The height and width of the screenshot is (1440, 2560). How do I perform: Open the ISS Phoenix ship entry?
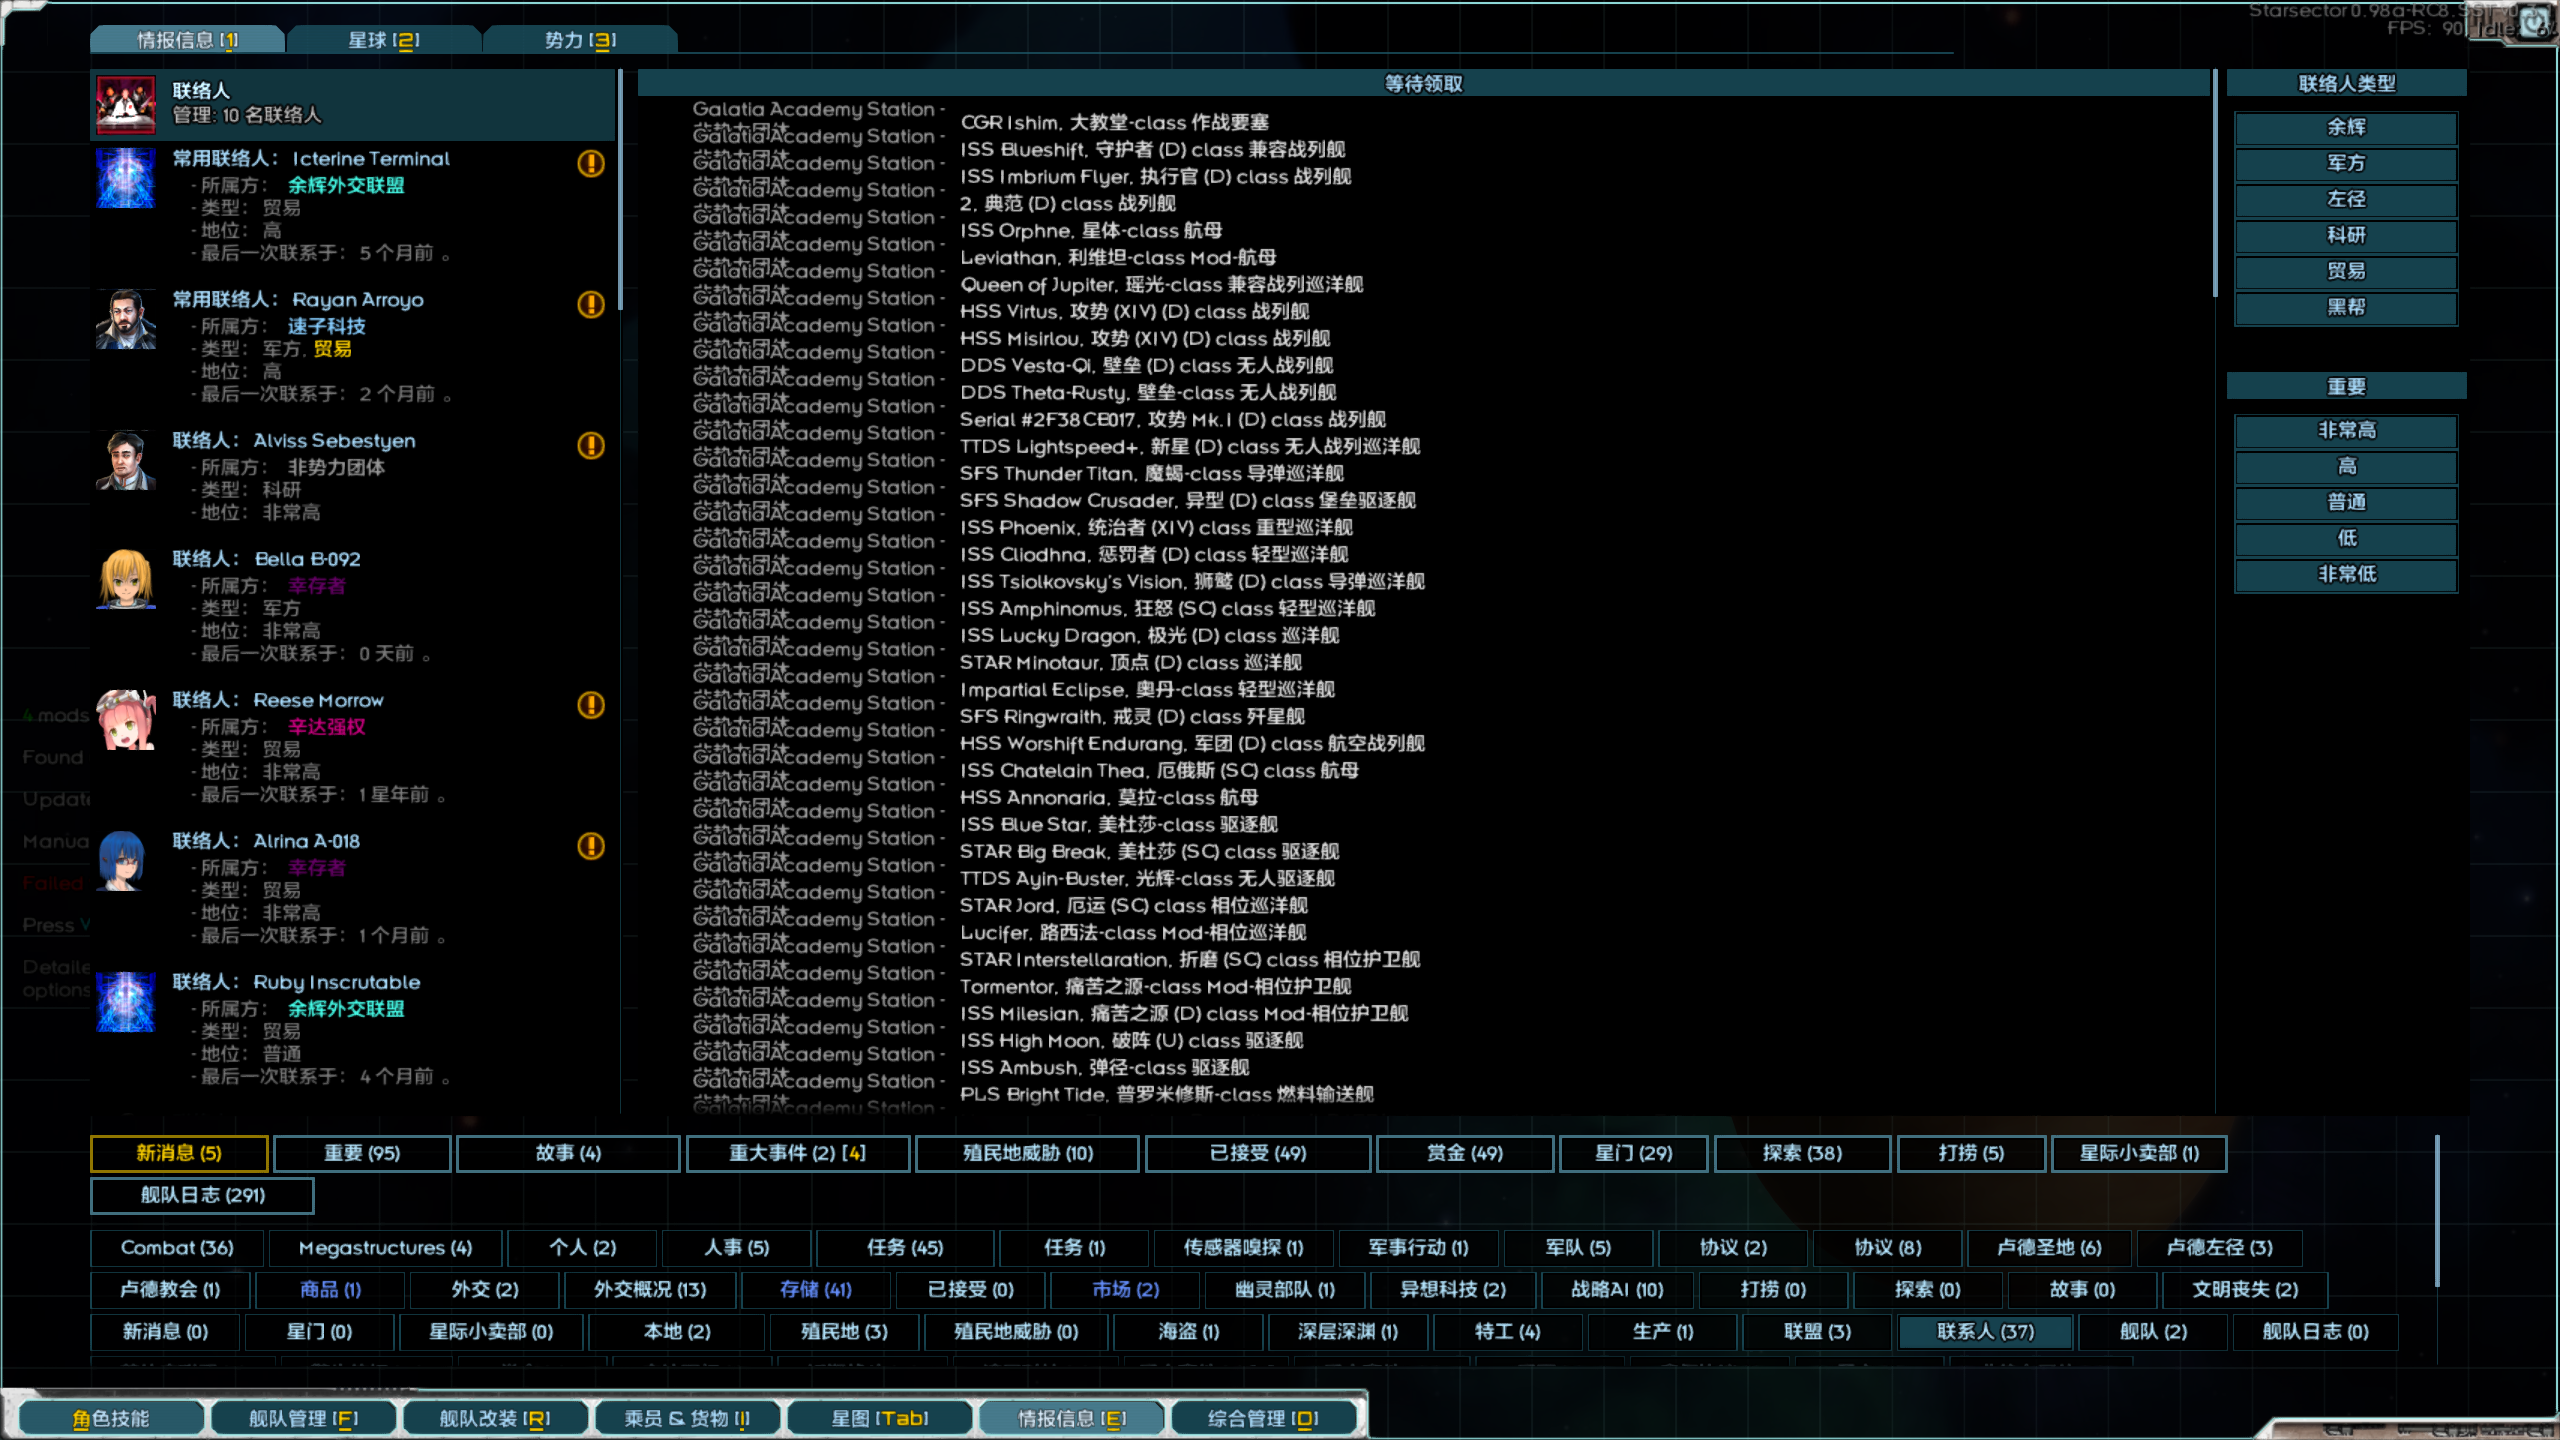pyautogui.click(x=1155, y=528)
